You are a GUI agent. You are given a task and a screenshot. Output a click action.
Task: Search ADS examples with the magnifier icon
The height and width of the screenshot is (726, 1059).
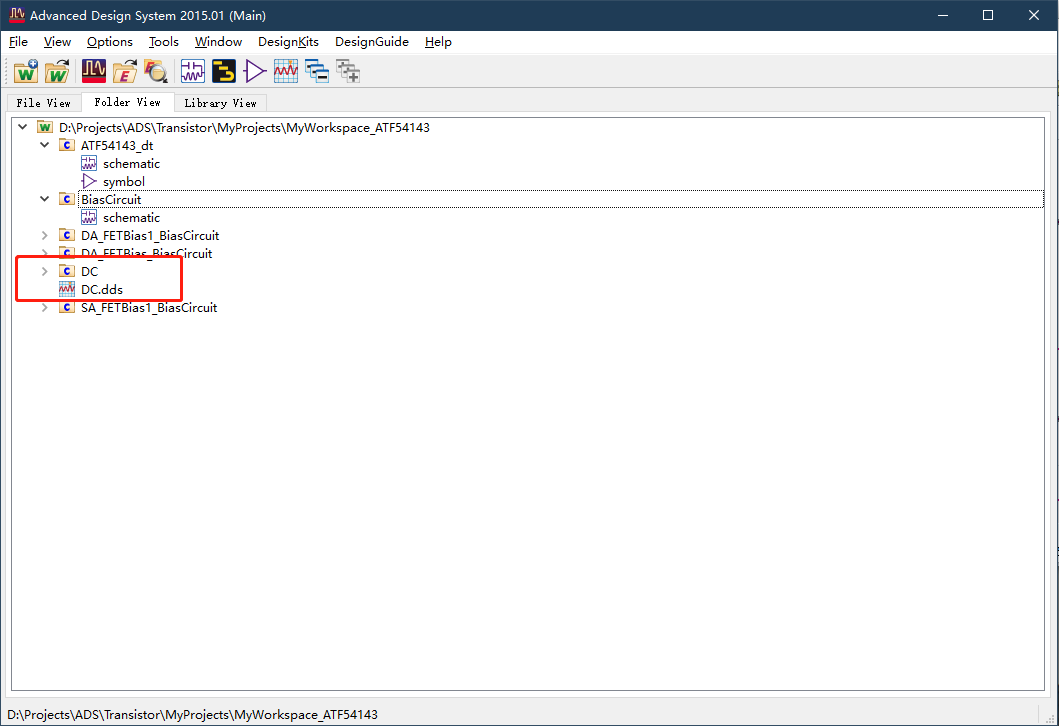155,71
